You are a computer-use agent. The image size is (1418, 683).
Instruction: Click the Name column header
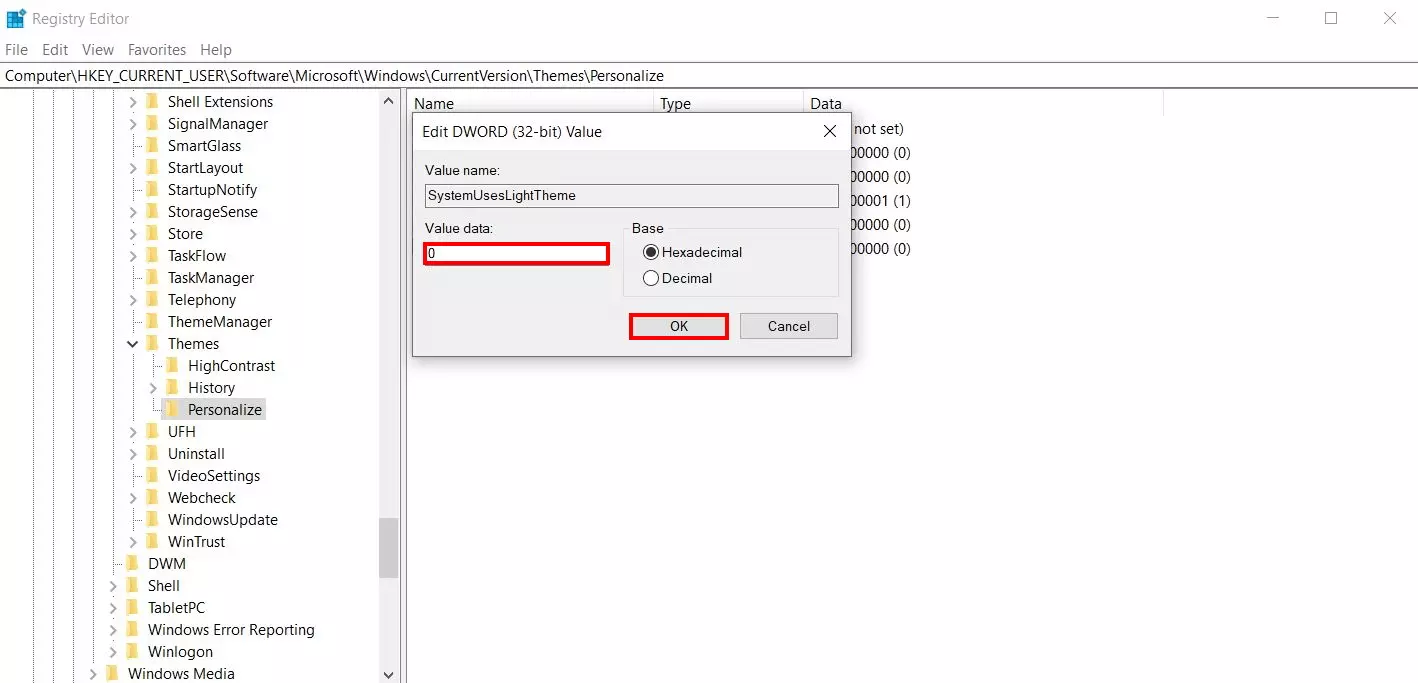pyautogui.click(x=531, y=103)
